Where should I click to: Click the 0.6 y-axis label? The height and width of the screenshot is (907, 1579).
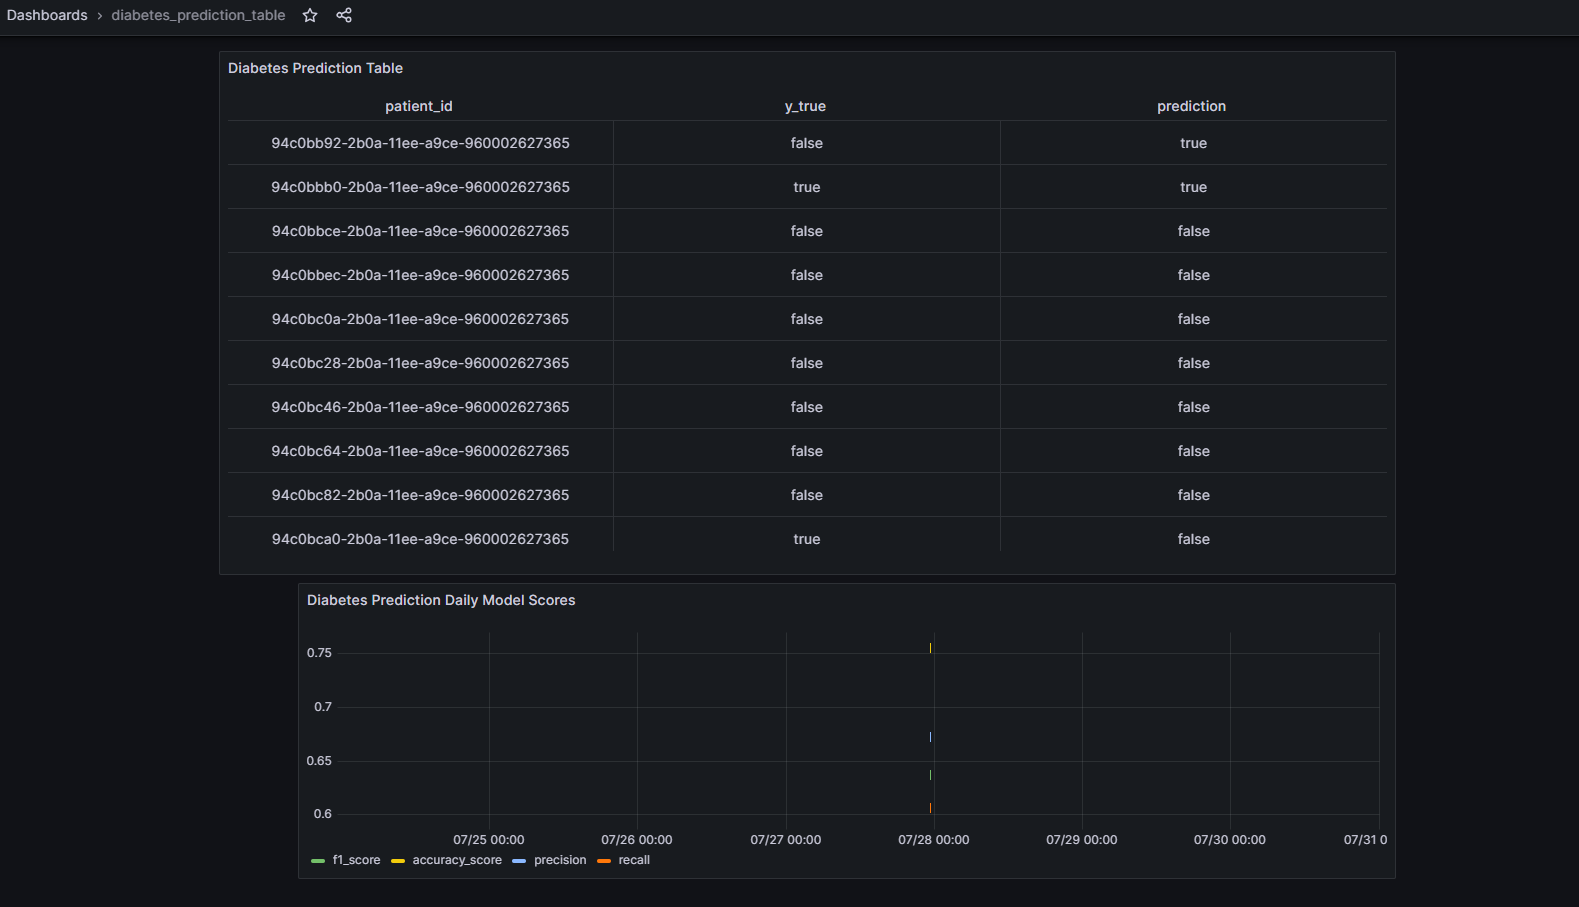coord(322,814)
